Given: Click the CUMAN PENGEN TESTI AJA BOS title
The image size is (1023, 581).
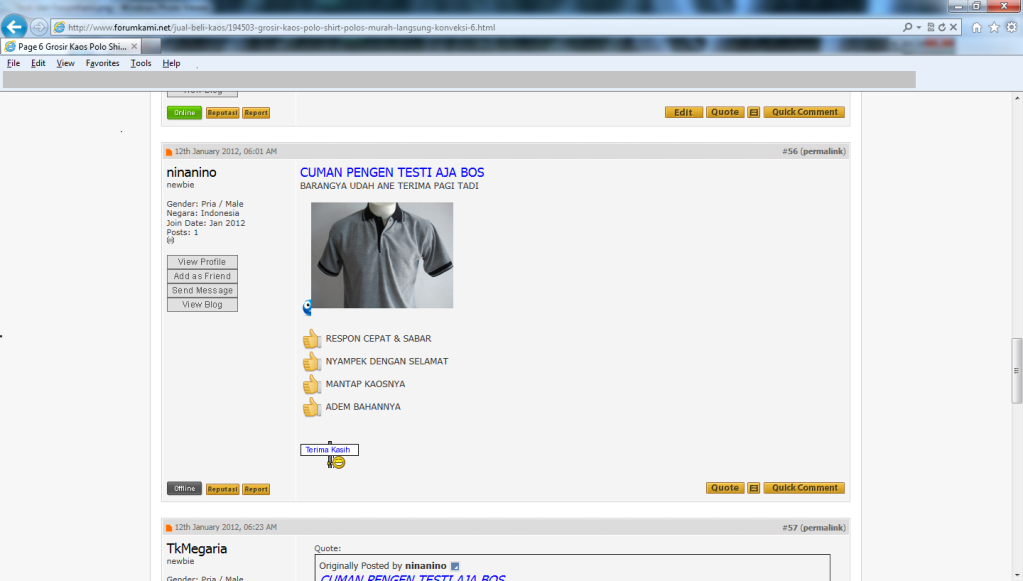Looking at the screenshot, I should 392,172.
